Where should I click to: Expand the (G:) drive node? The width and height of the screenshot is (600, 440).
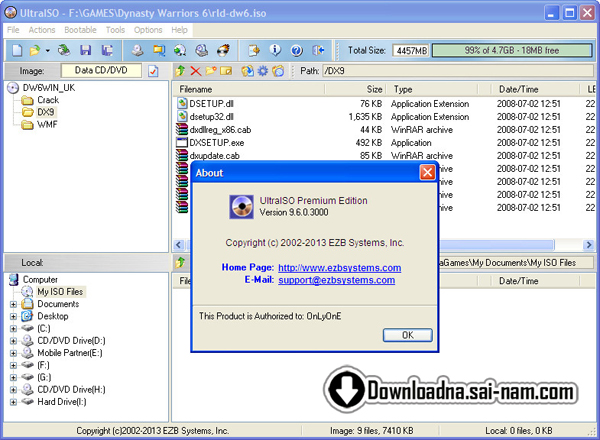coord(13,378)
